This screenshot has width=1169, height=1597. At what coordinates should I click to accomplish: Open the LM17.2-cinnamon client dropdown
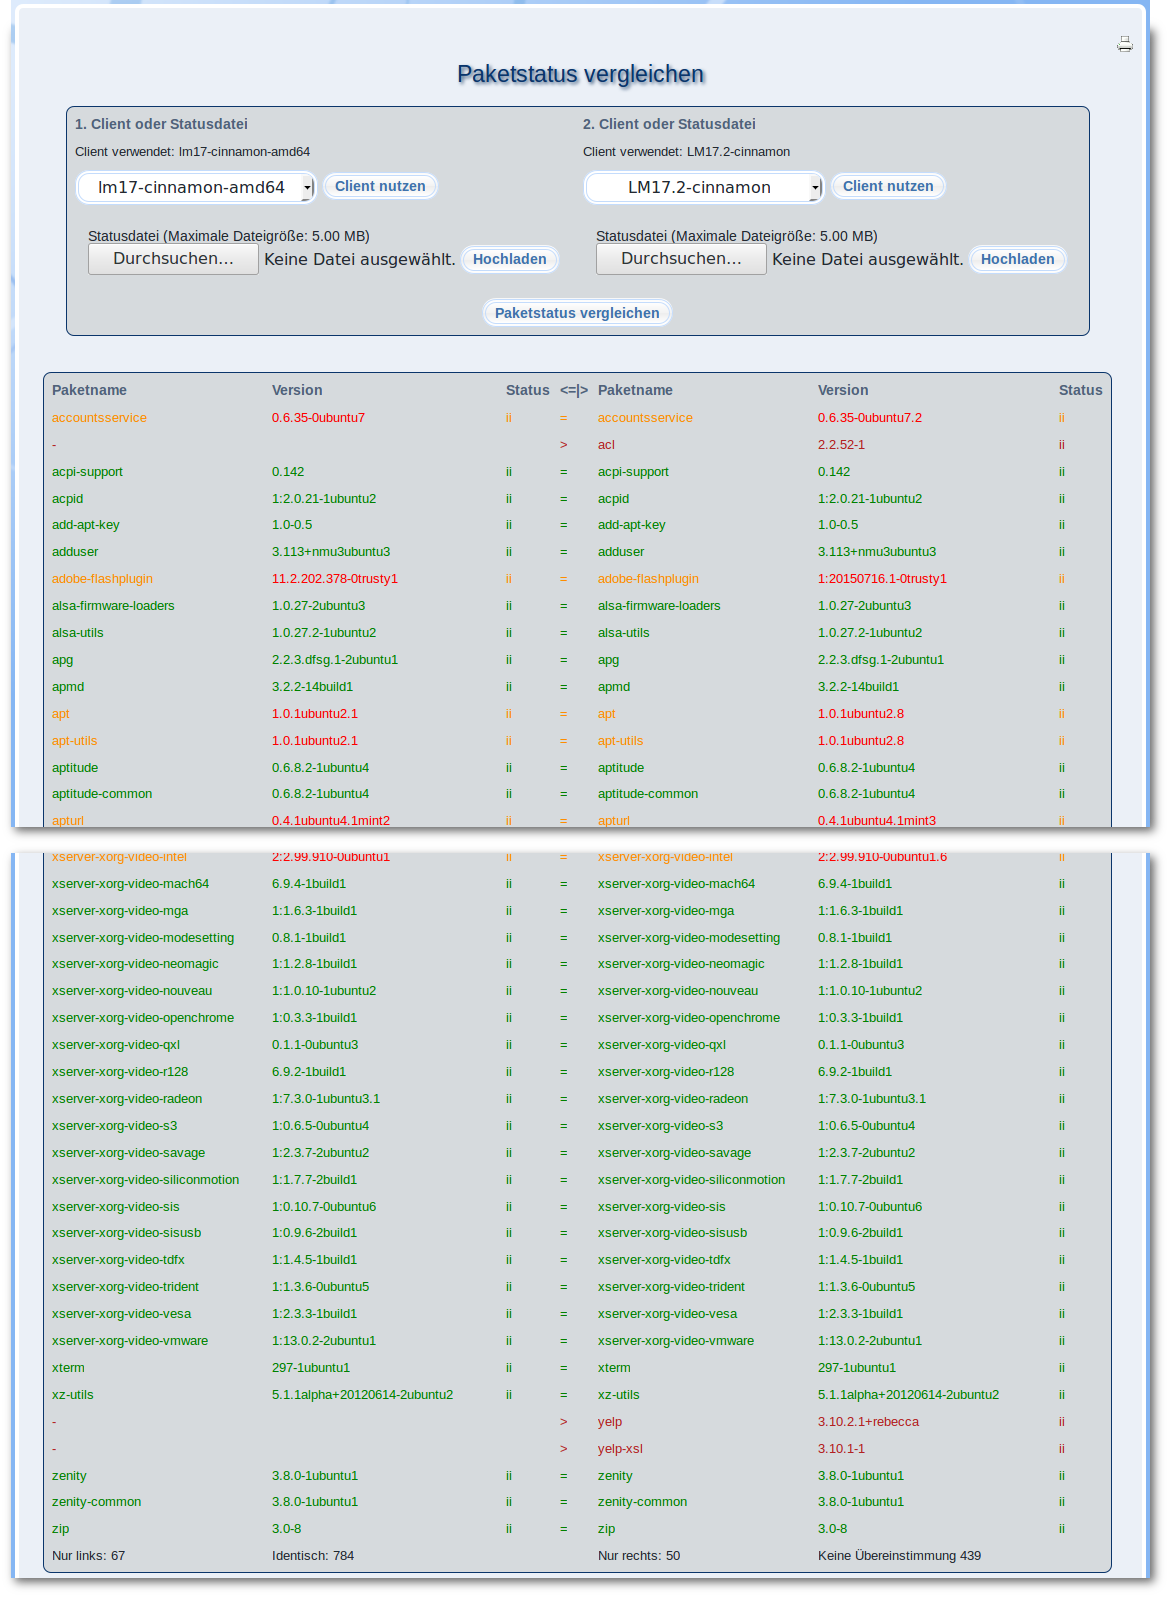703,187
